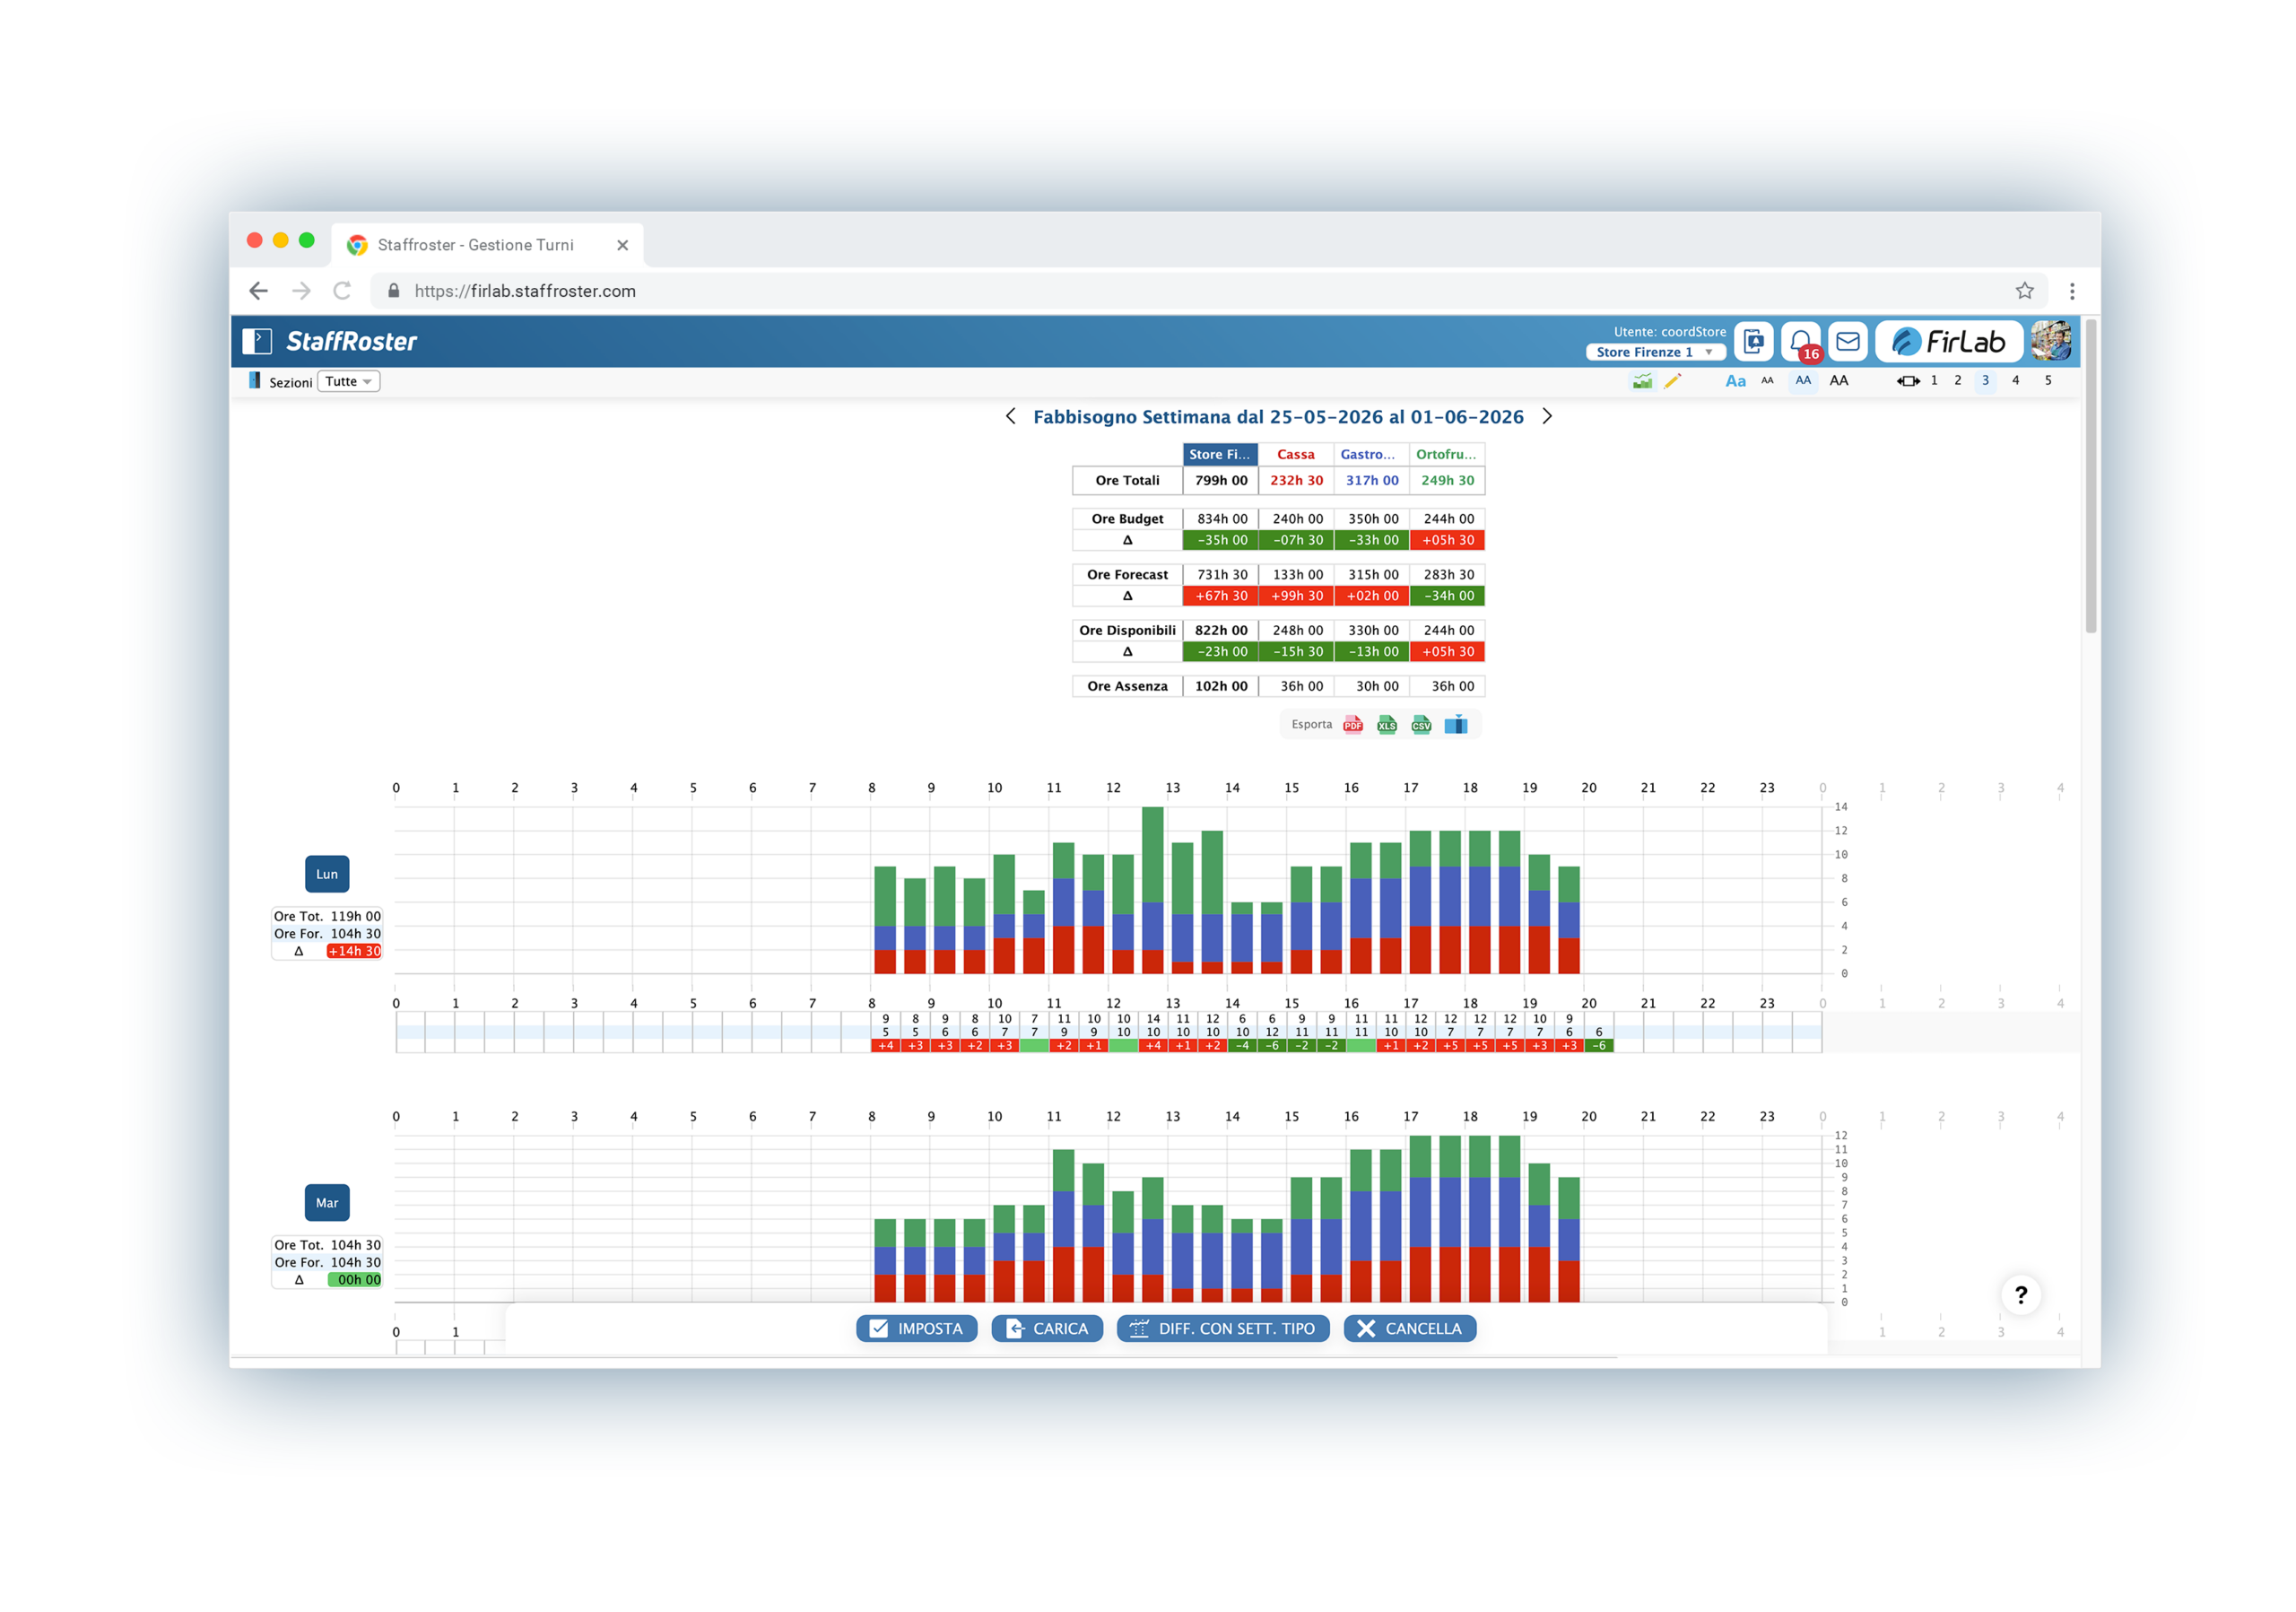Screen dimensions: 2296x1612
Task: Click the Forecast delta +99h 30 cell
Action: click(1296, 596)
